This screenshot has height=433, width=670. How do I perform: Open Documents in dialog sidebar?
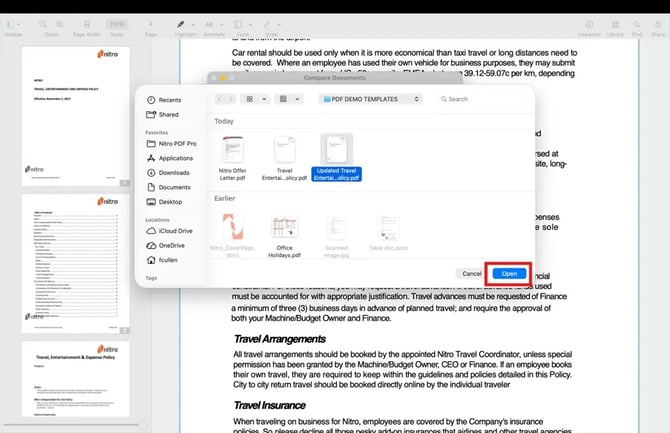168,187
